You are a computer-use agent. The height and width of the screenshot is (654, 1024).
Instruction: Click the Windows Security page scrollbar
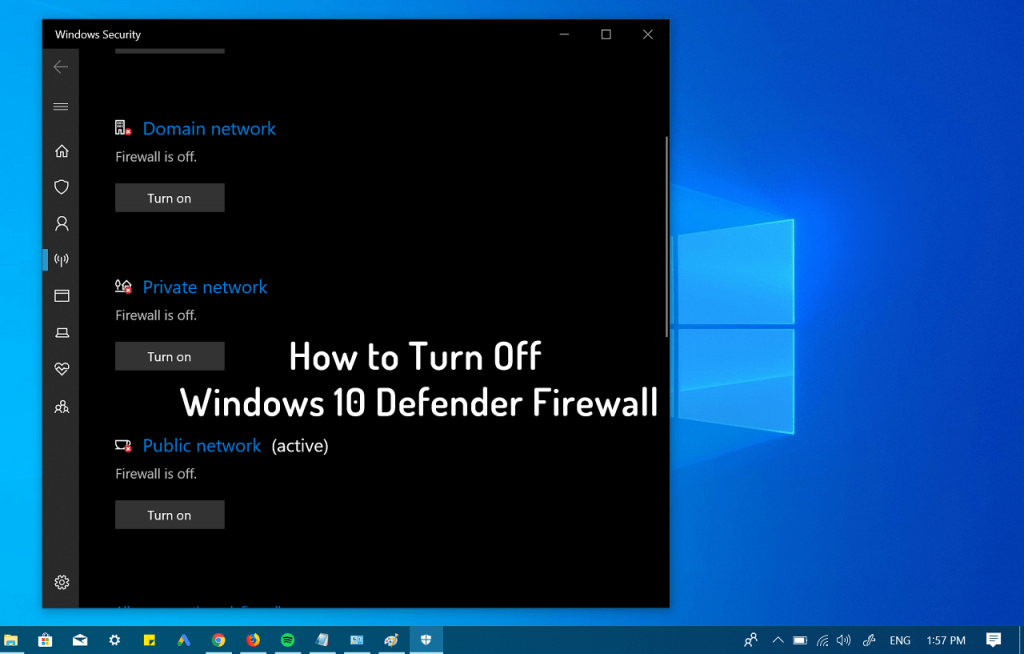pos(666,237)
